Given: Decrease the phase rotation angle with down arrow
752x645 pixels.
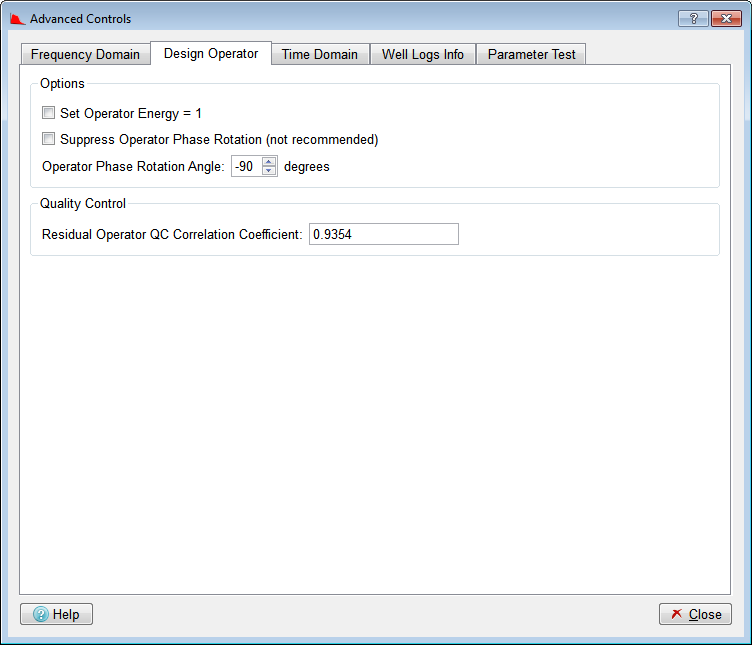Looking at the screenshot, I should tap(269, 171).
